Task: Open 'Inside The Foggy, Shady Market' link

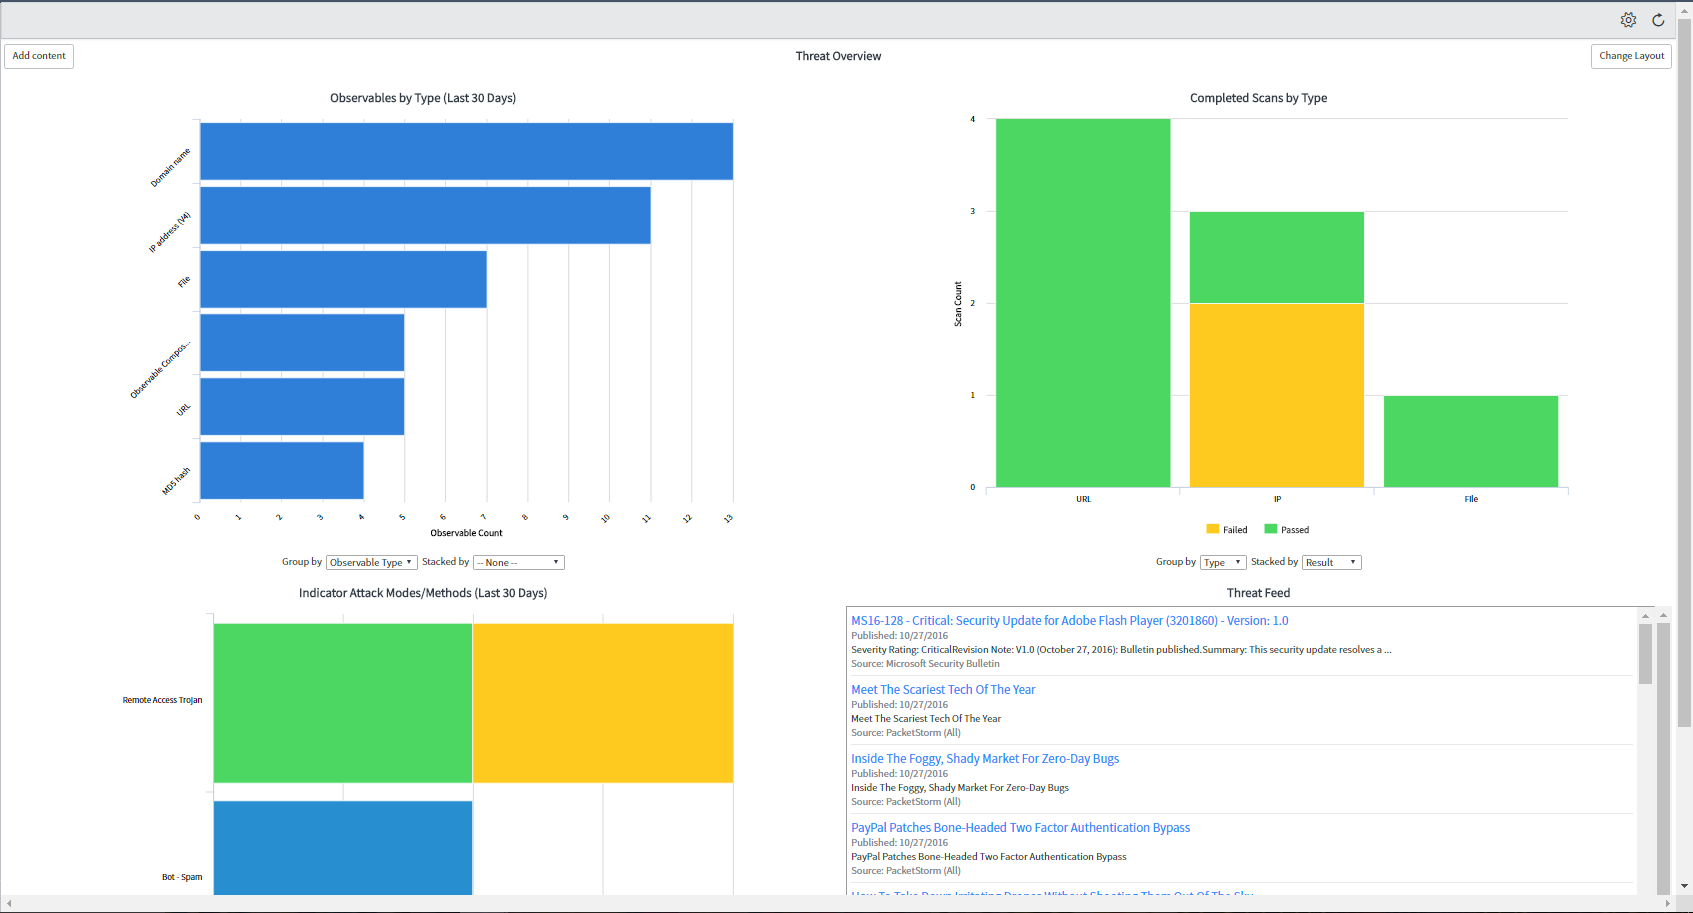Action: [x=985, y=759]
